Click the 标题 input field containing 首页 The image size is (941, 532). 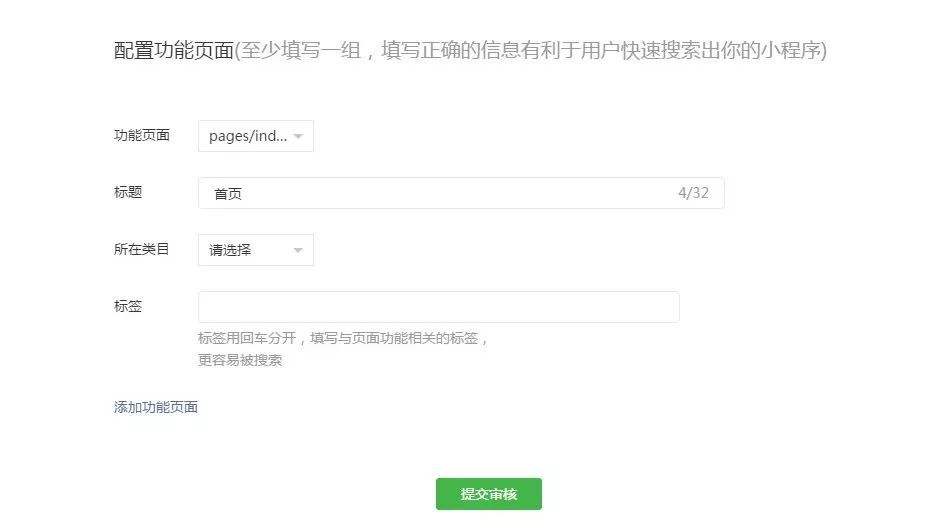(461, 193)
